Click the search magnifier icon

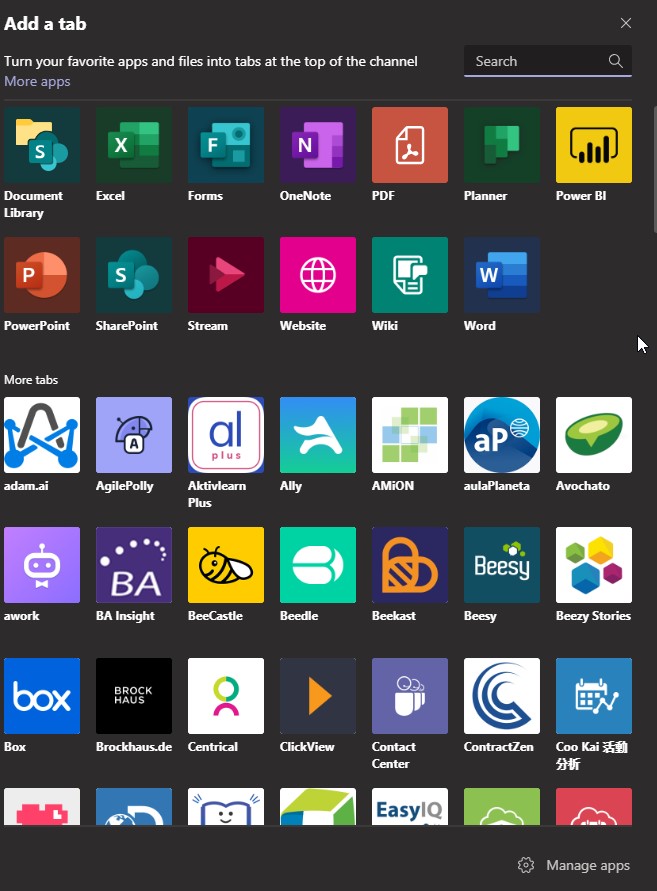click(616, 61)
